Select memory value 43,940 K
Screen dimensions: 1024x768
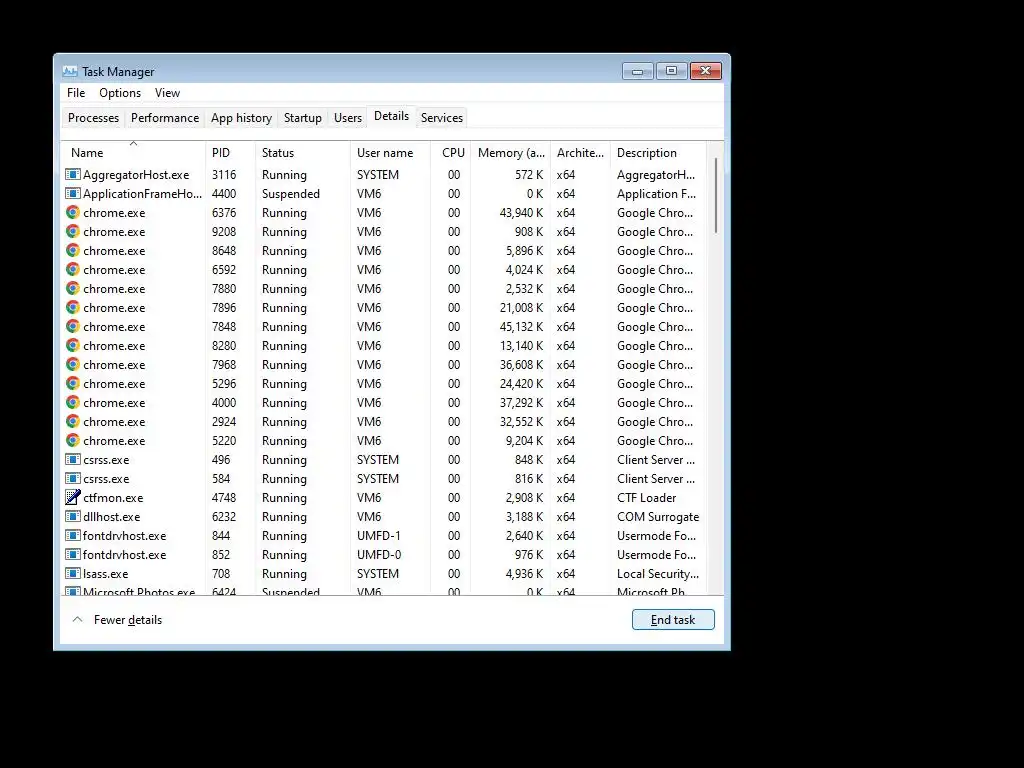[x=521, y=212]
